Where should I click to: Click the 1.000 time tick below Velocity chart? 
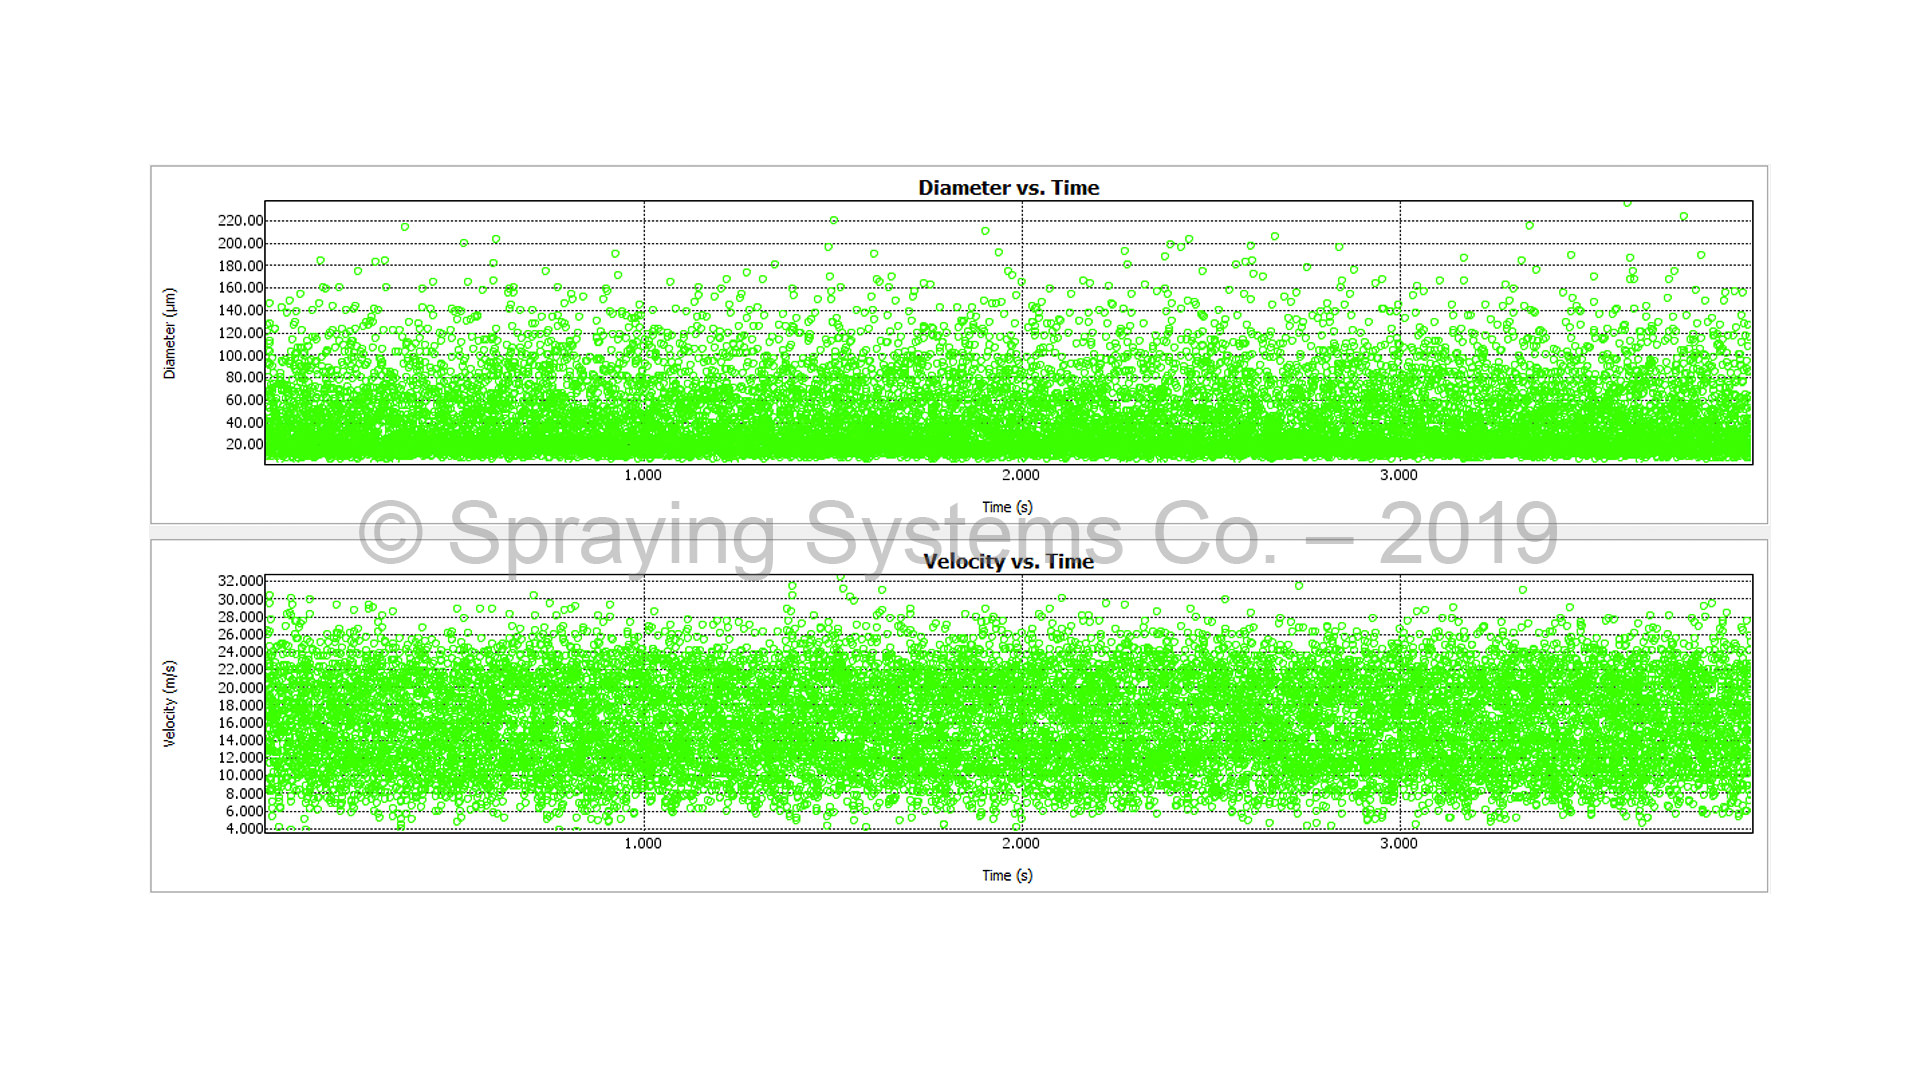pyautogui.click(x=642, y=843)
